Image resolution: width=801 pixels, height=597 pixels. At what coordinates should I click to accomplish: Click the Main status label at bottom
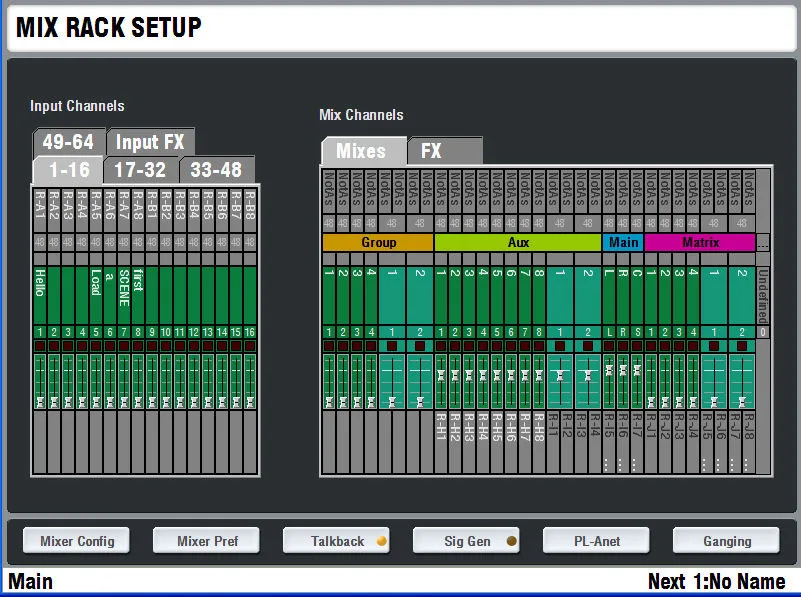pos(31,582)
